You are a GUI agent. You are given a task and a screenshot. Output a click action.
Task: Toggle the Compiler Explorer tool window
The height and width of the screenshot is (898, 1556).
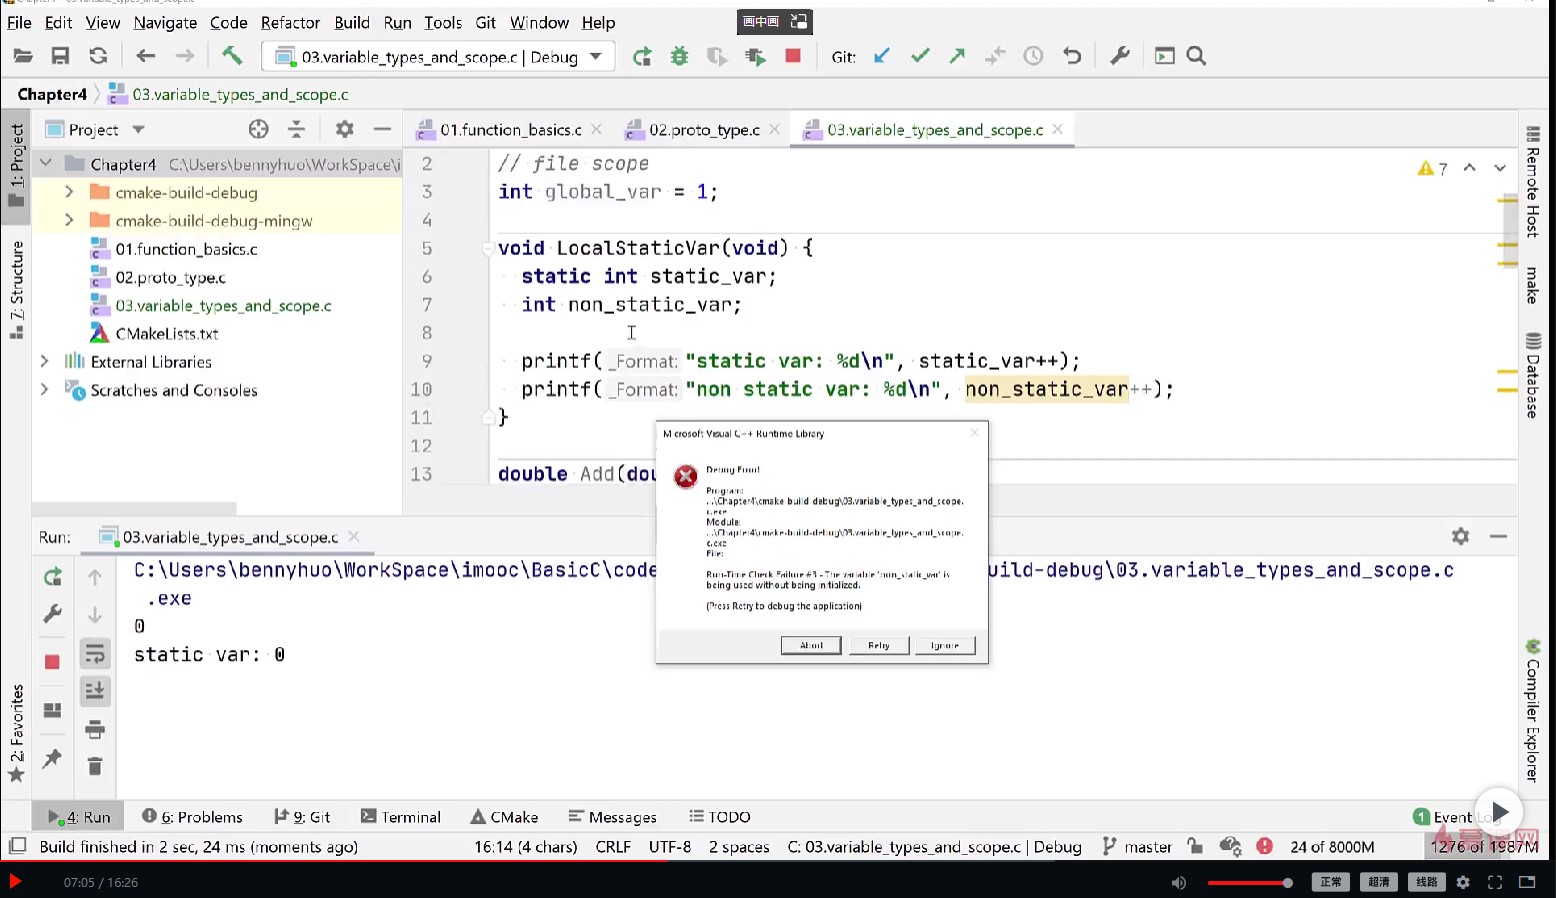(1532, 711)
